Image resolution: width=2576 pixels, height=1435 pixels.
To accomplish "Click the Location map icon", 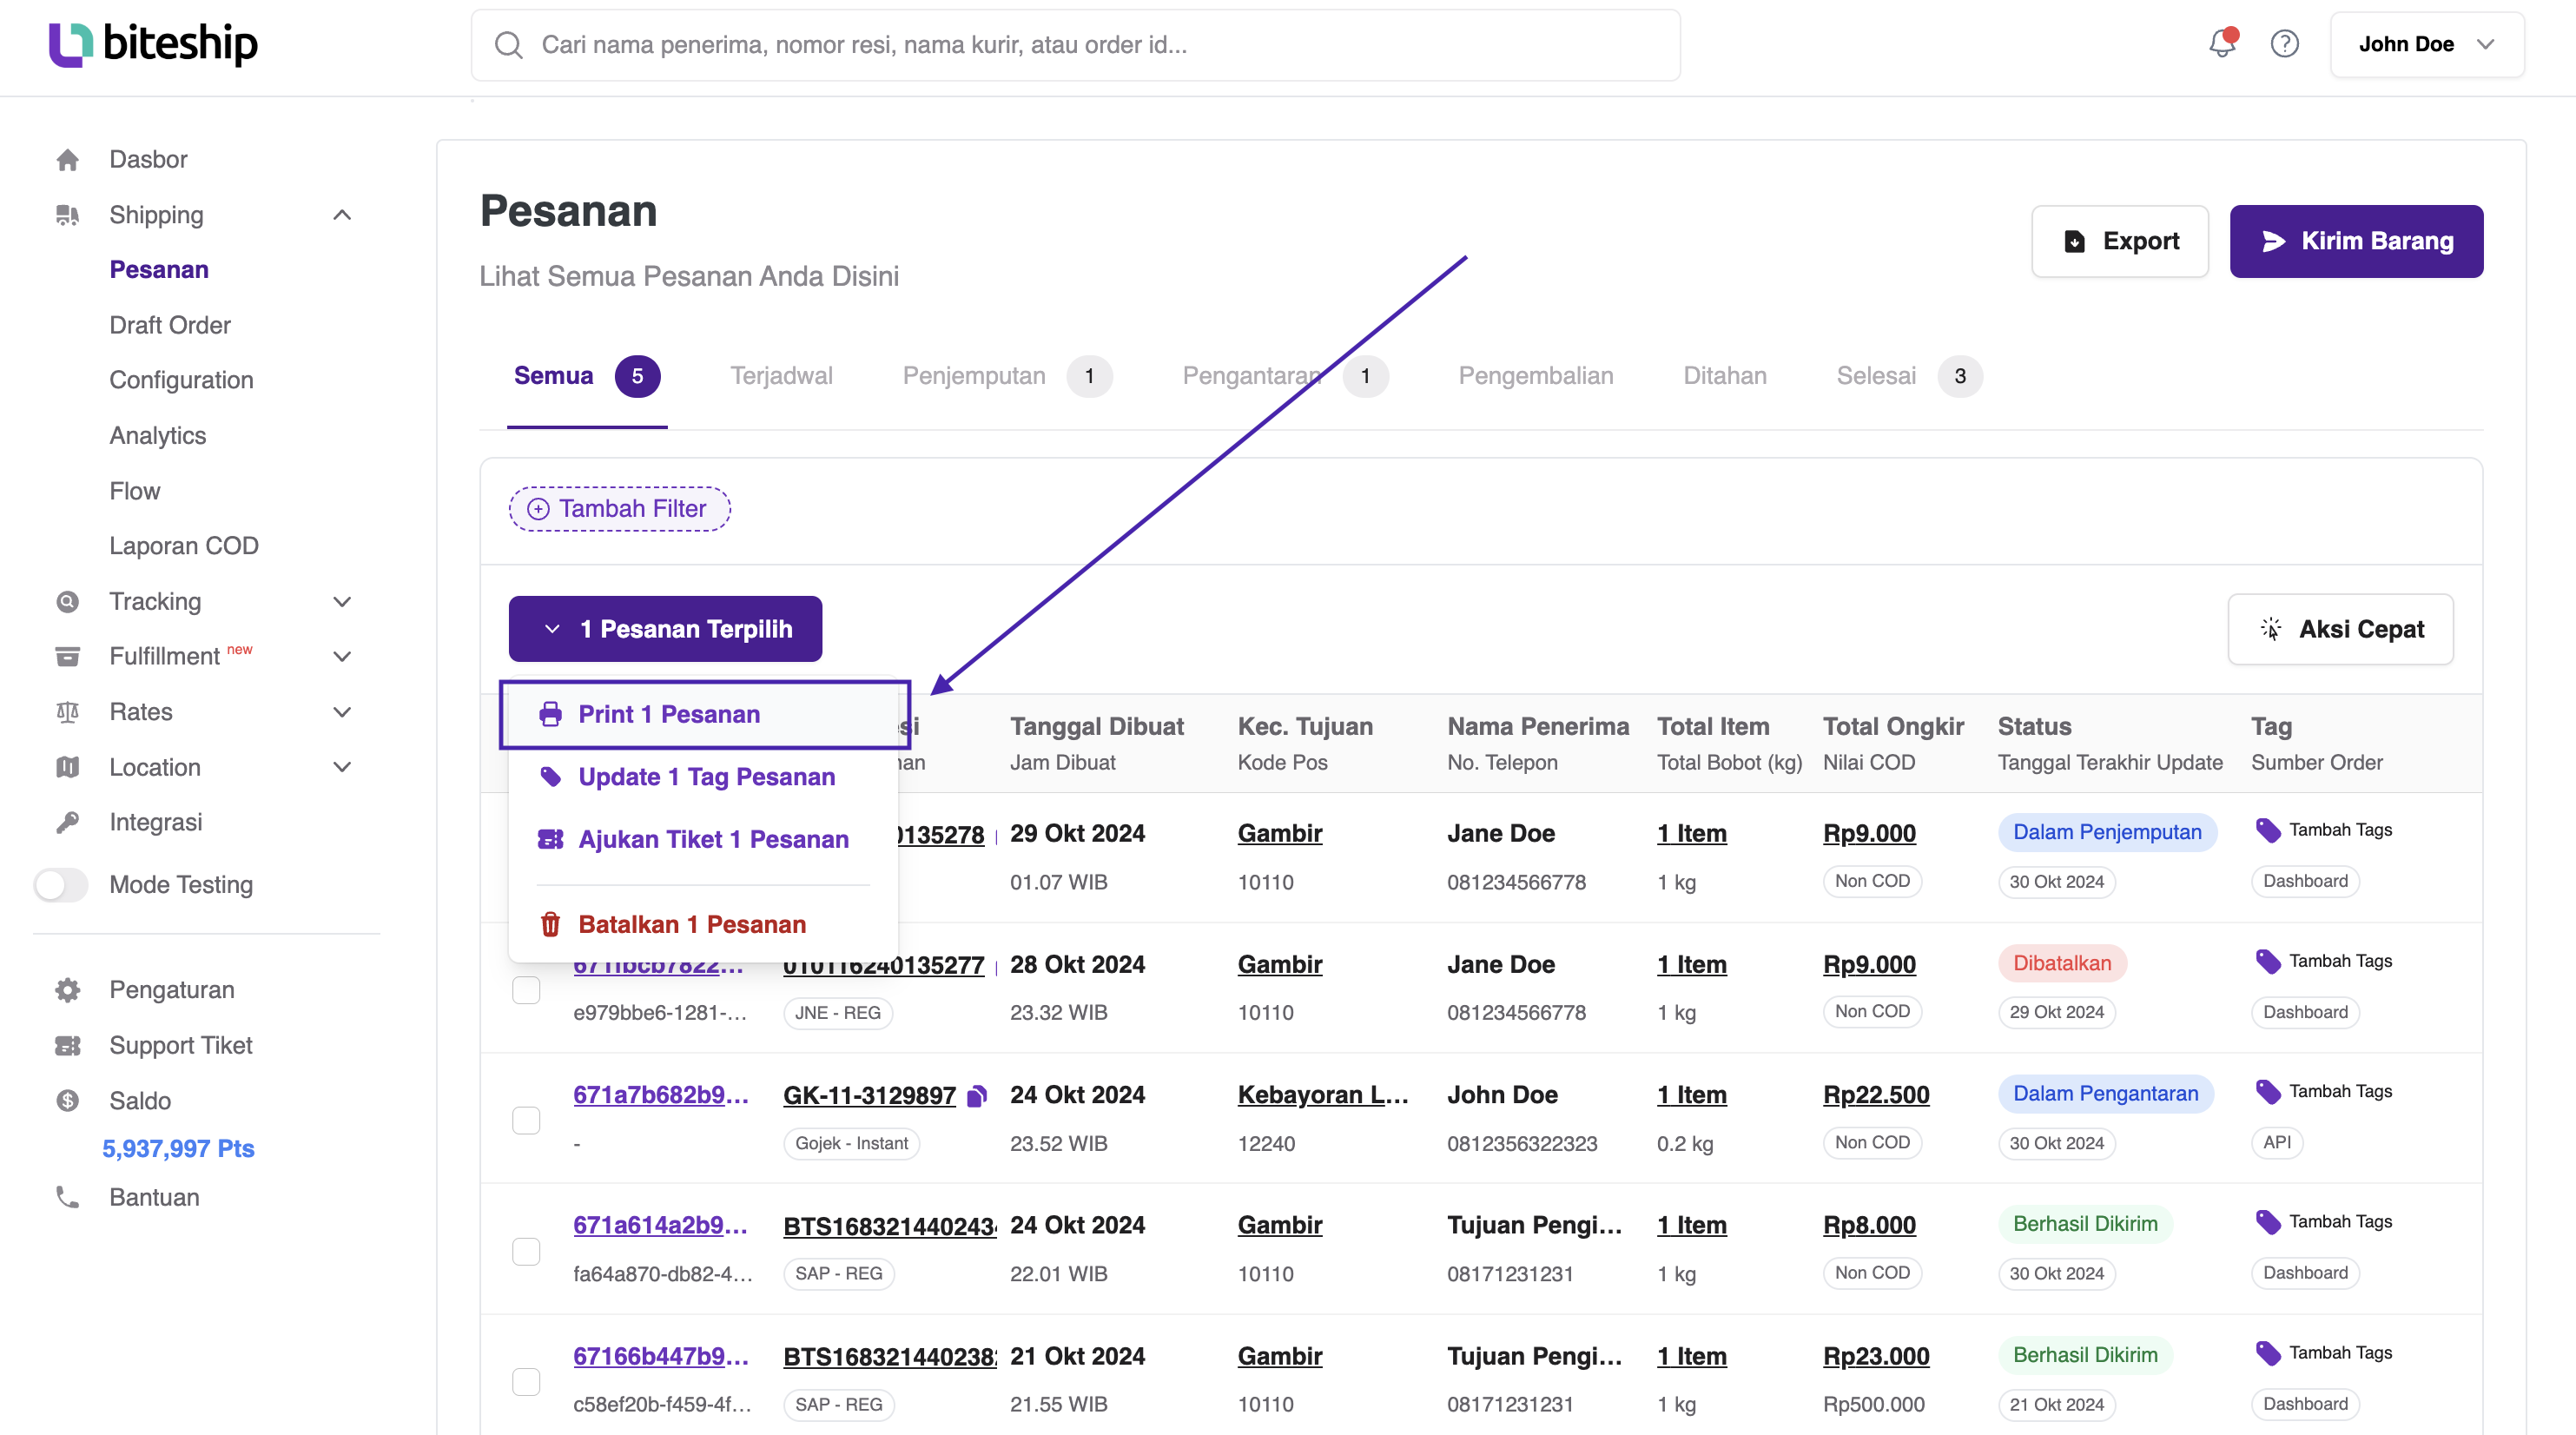I will point(67,767).
